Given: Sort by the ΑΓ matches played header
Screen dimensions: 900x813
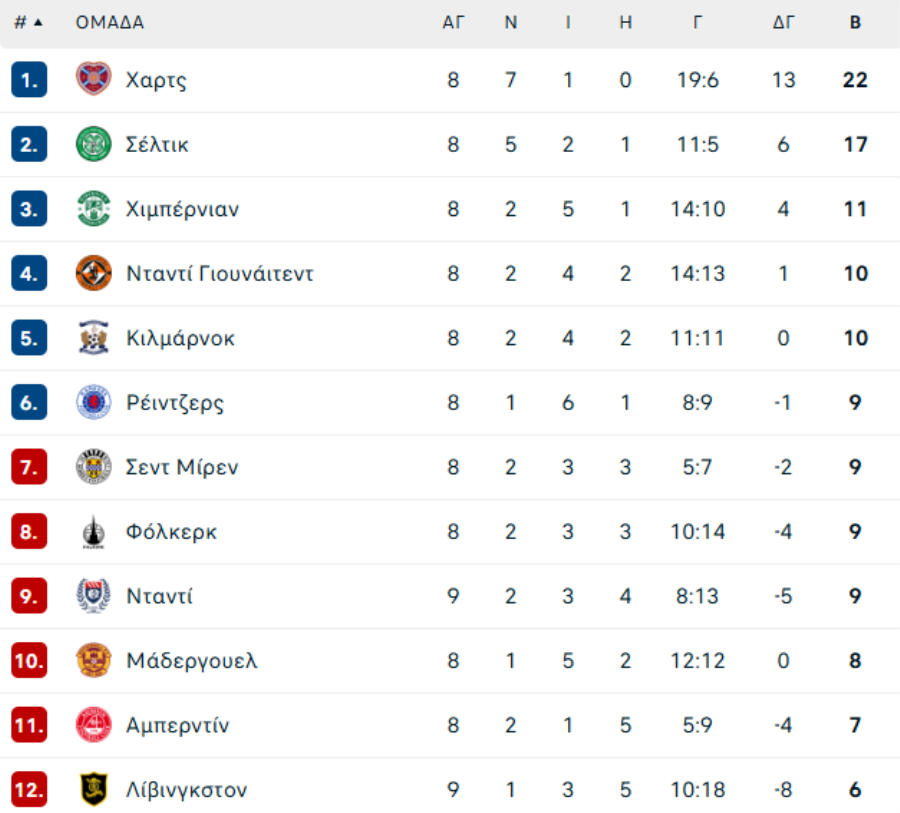Looking at the screenshot, I should click(x=453, y=22).
